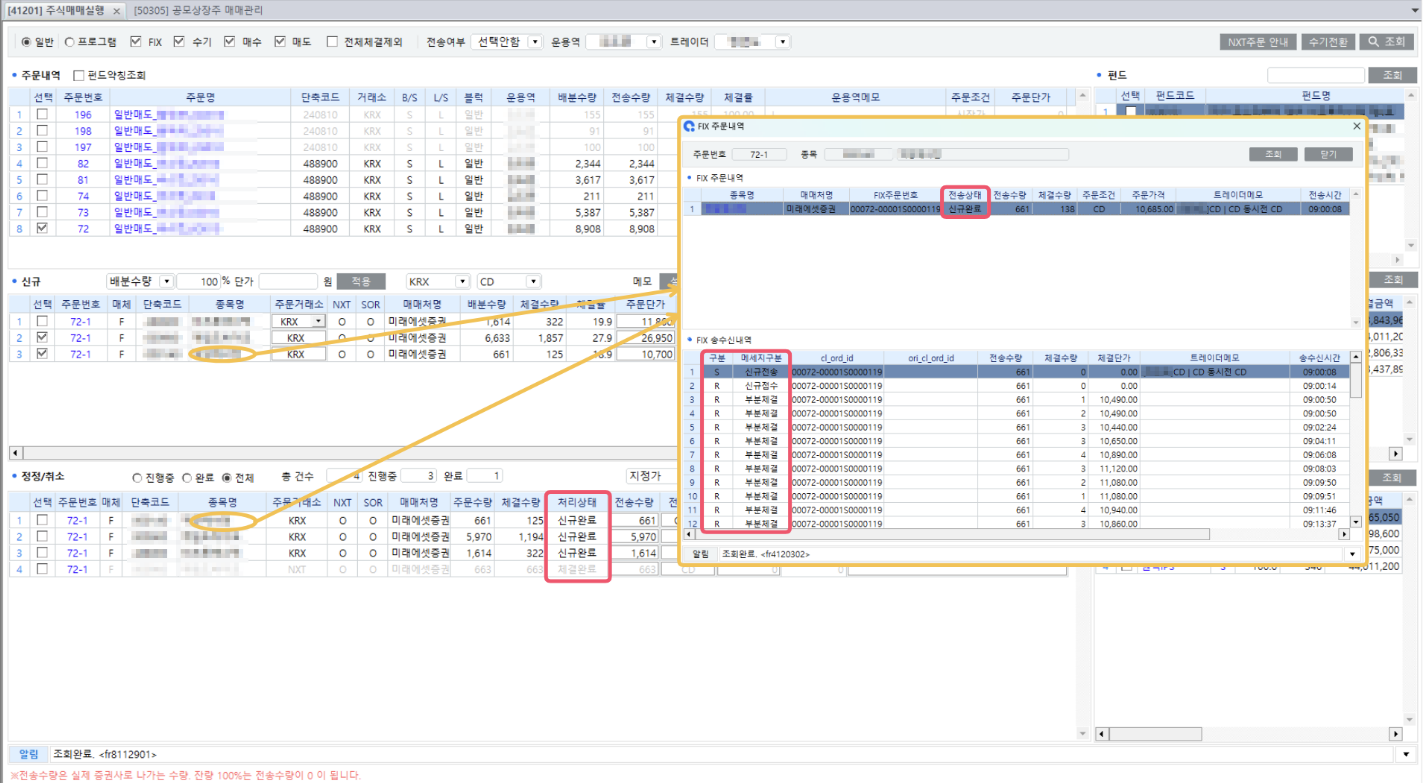Enable the 전체체결제외 checkbox
The width and height of the screenshot is (1423, 783).
[x=330, y=42]
